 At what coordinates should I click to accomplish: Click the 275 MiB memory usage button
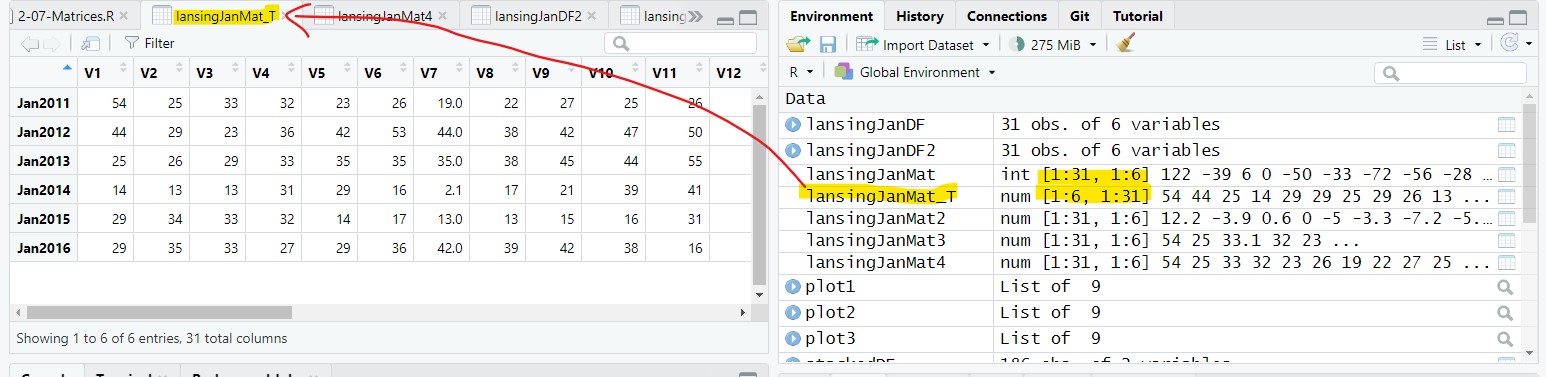pos(1052,44)
